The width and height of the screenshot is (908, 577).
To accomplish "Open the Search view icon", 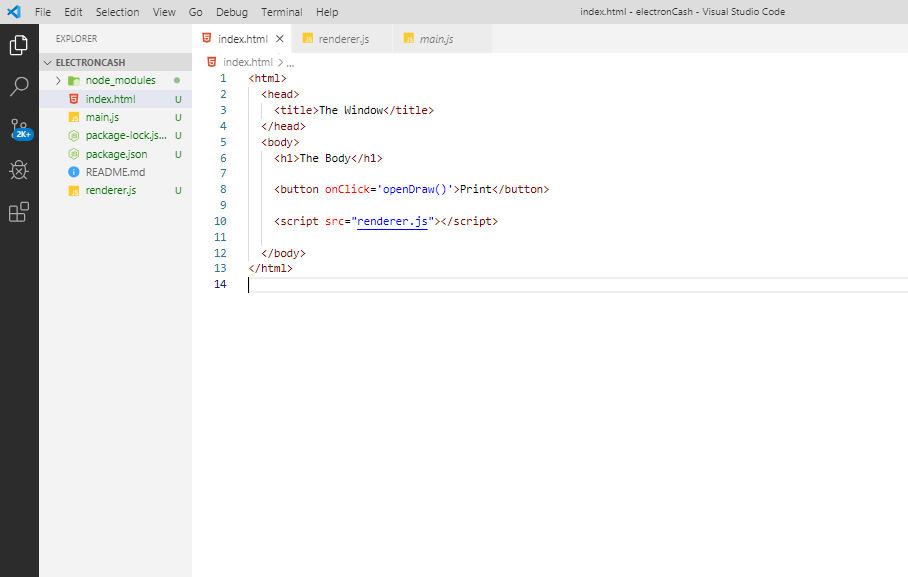I will coord(19,87).
